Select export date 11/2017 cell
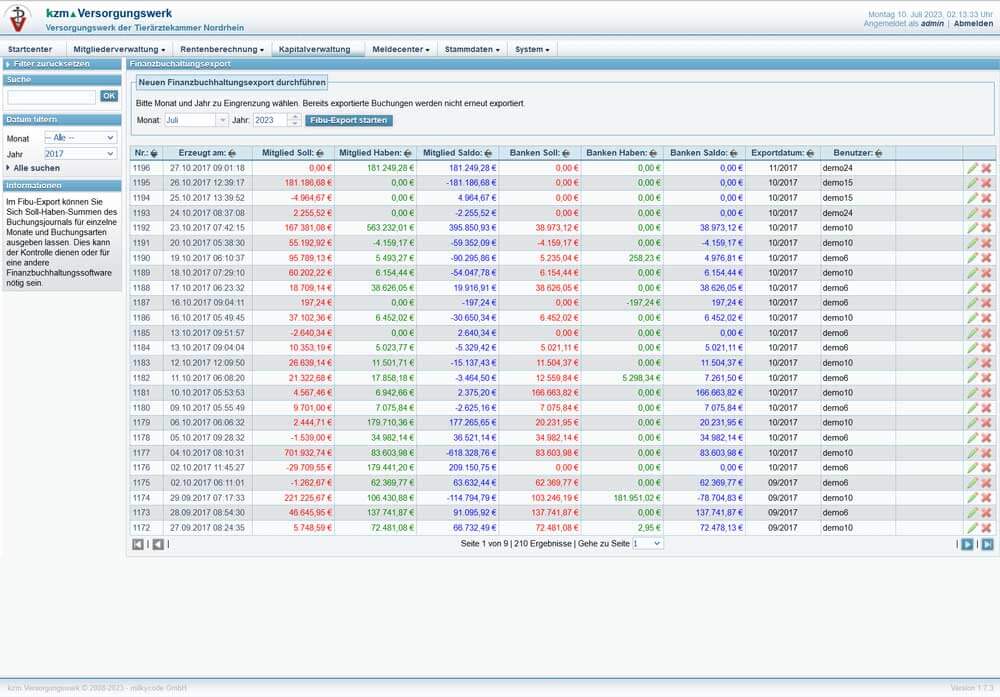 783,168
